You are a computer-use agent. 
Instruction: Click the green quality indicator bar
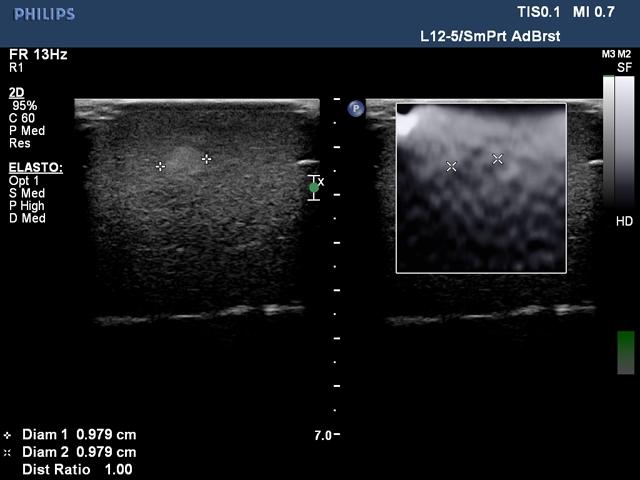625,353
